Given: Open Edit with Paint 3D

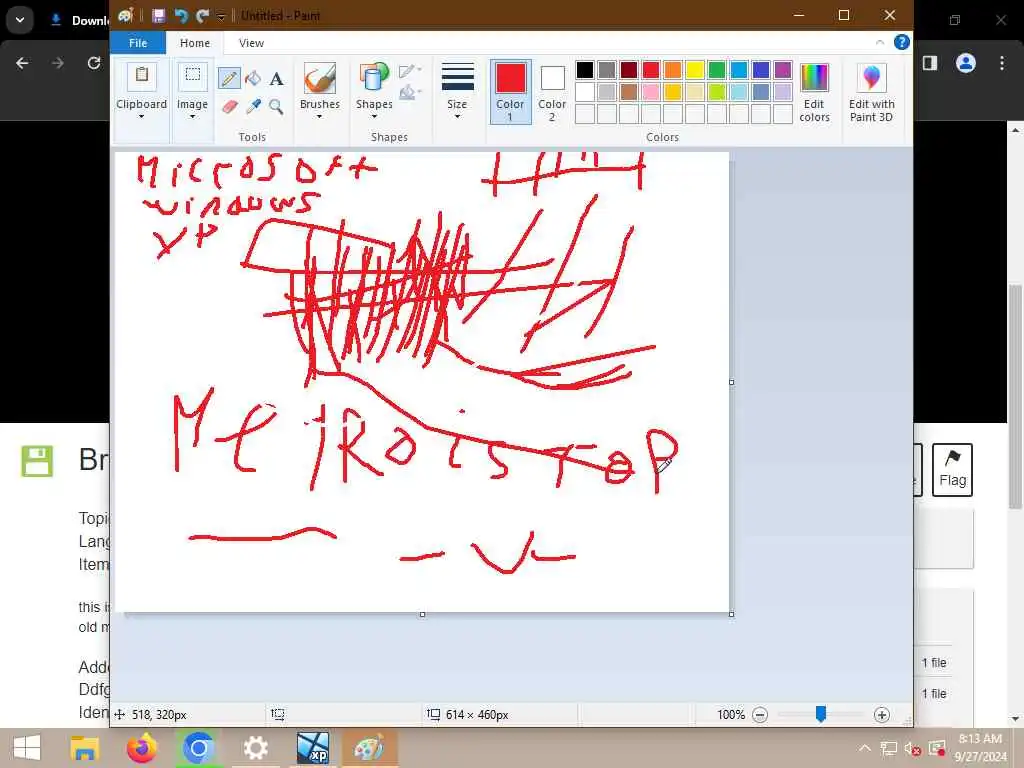Looking at the screenshot, I should point(871,93).
